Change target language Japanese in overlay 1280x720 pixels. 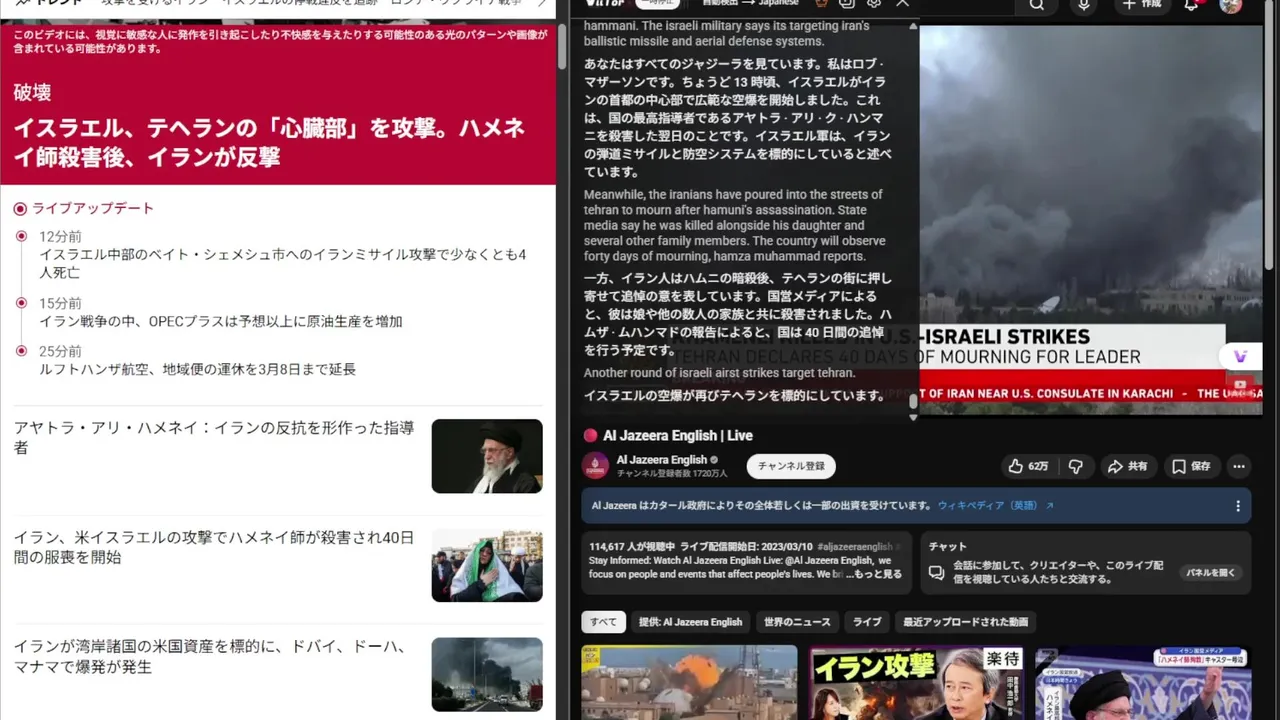(778, 3)
